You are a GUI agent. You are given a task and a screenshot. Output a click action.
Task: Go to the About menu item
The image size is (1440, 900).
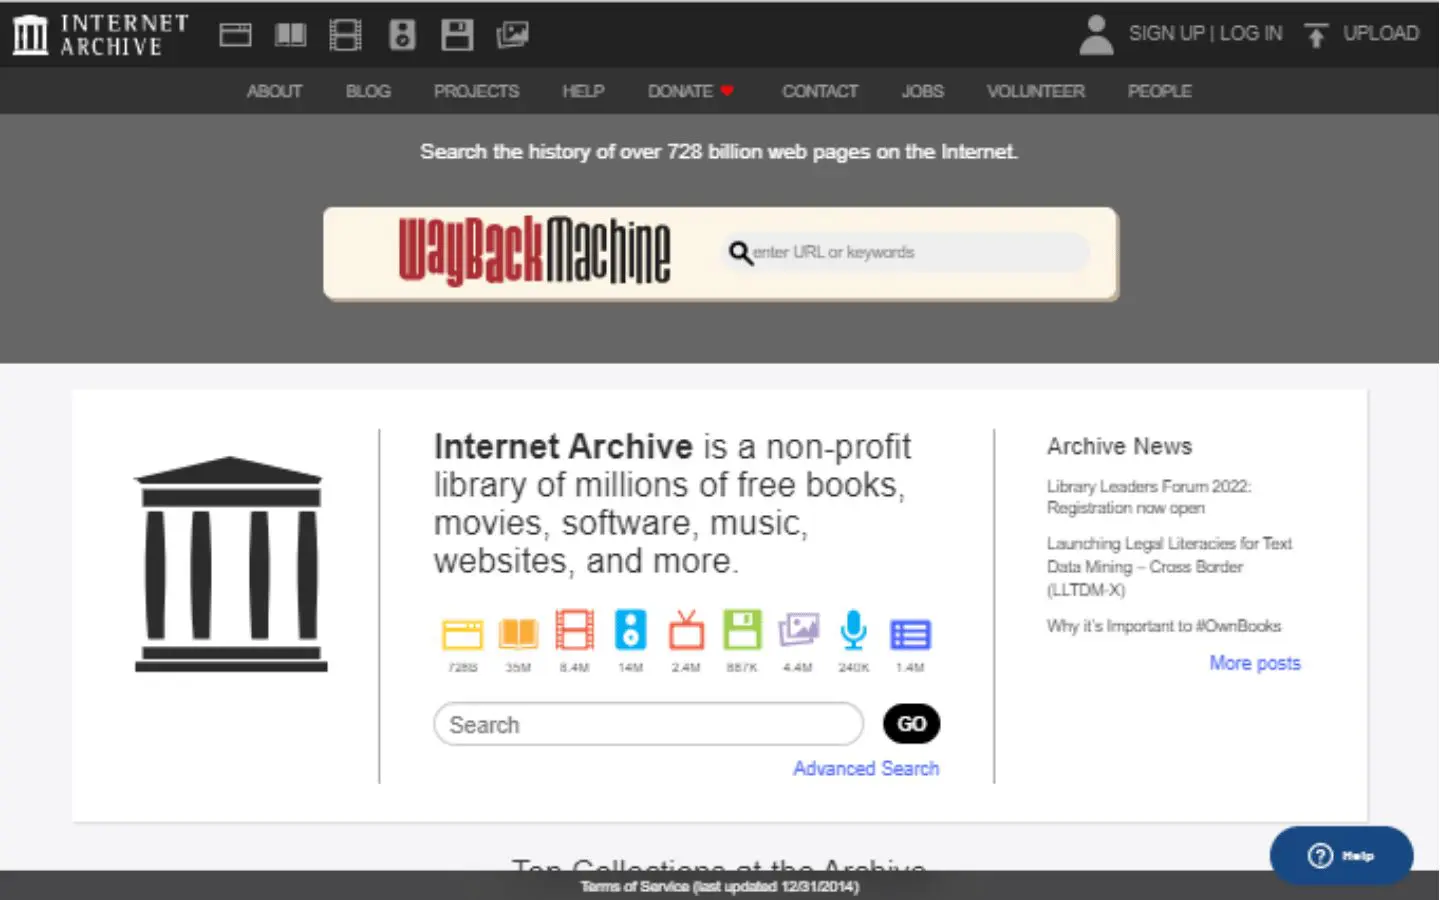point(274,91)
